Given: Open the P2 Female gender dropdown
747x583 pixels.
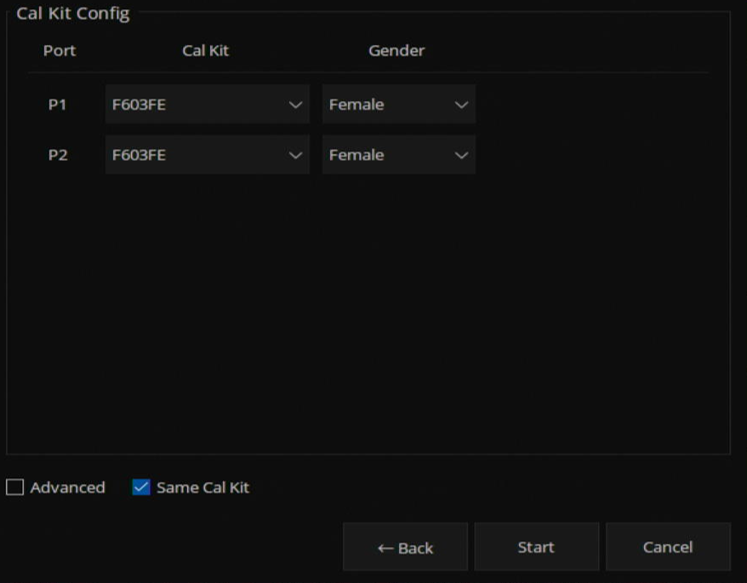Looking at the screenshot, I should pos(399,155).
